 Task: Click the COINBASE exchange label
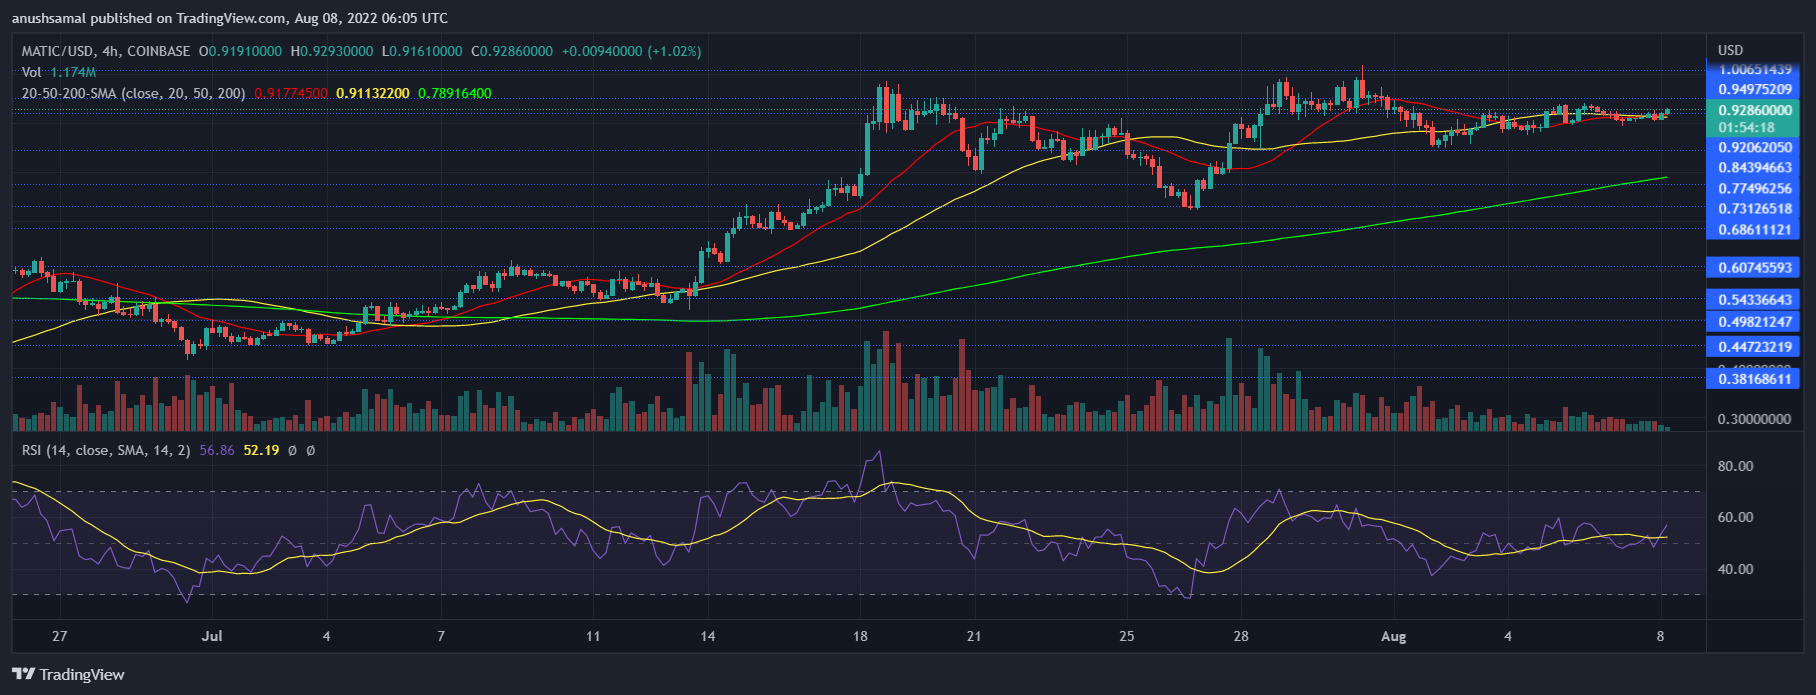pos(158,51)
